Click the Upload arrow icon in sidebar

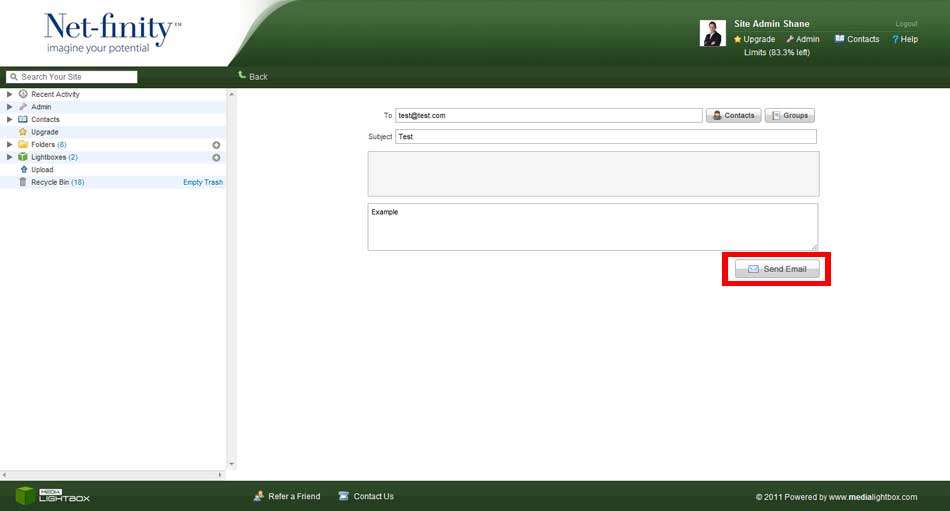[23, 170]
